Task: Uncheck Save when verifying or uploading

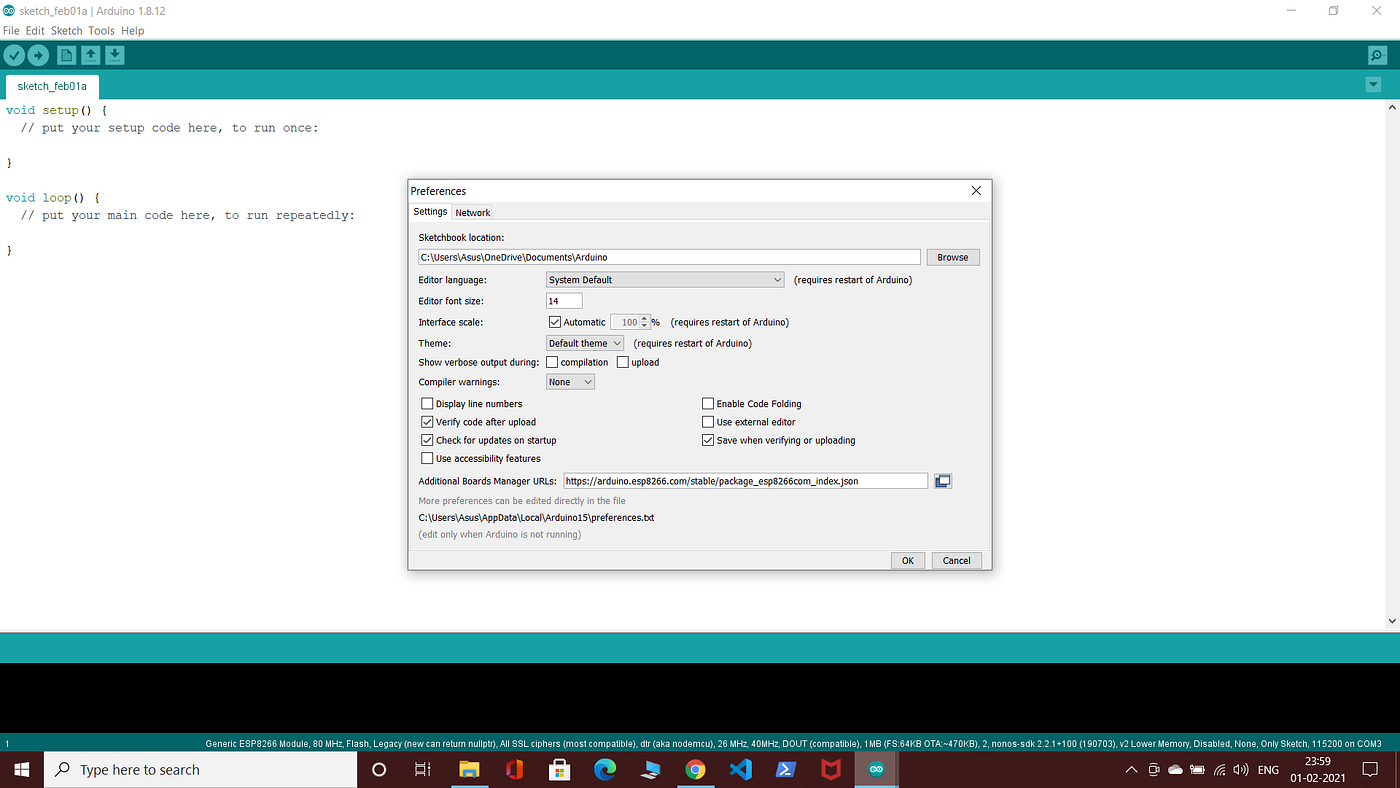Action: (708, 440)
